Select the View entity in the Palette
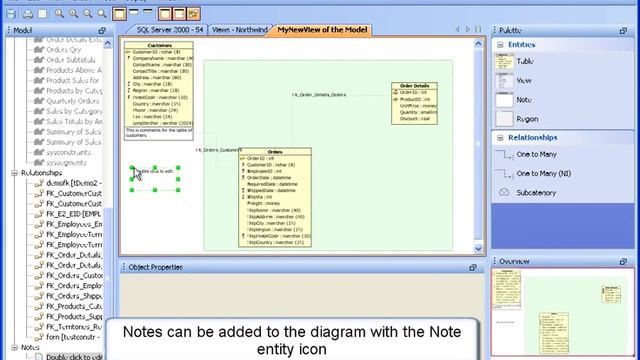Viewport: 640px width, 360px height. point(524,80)
